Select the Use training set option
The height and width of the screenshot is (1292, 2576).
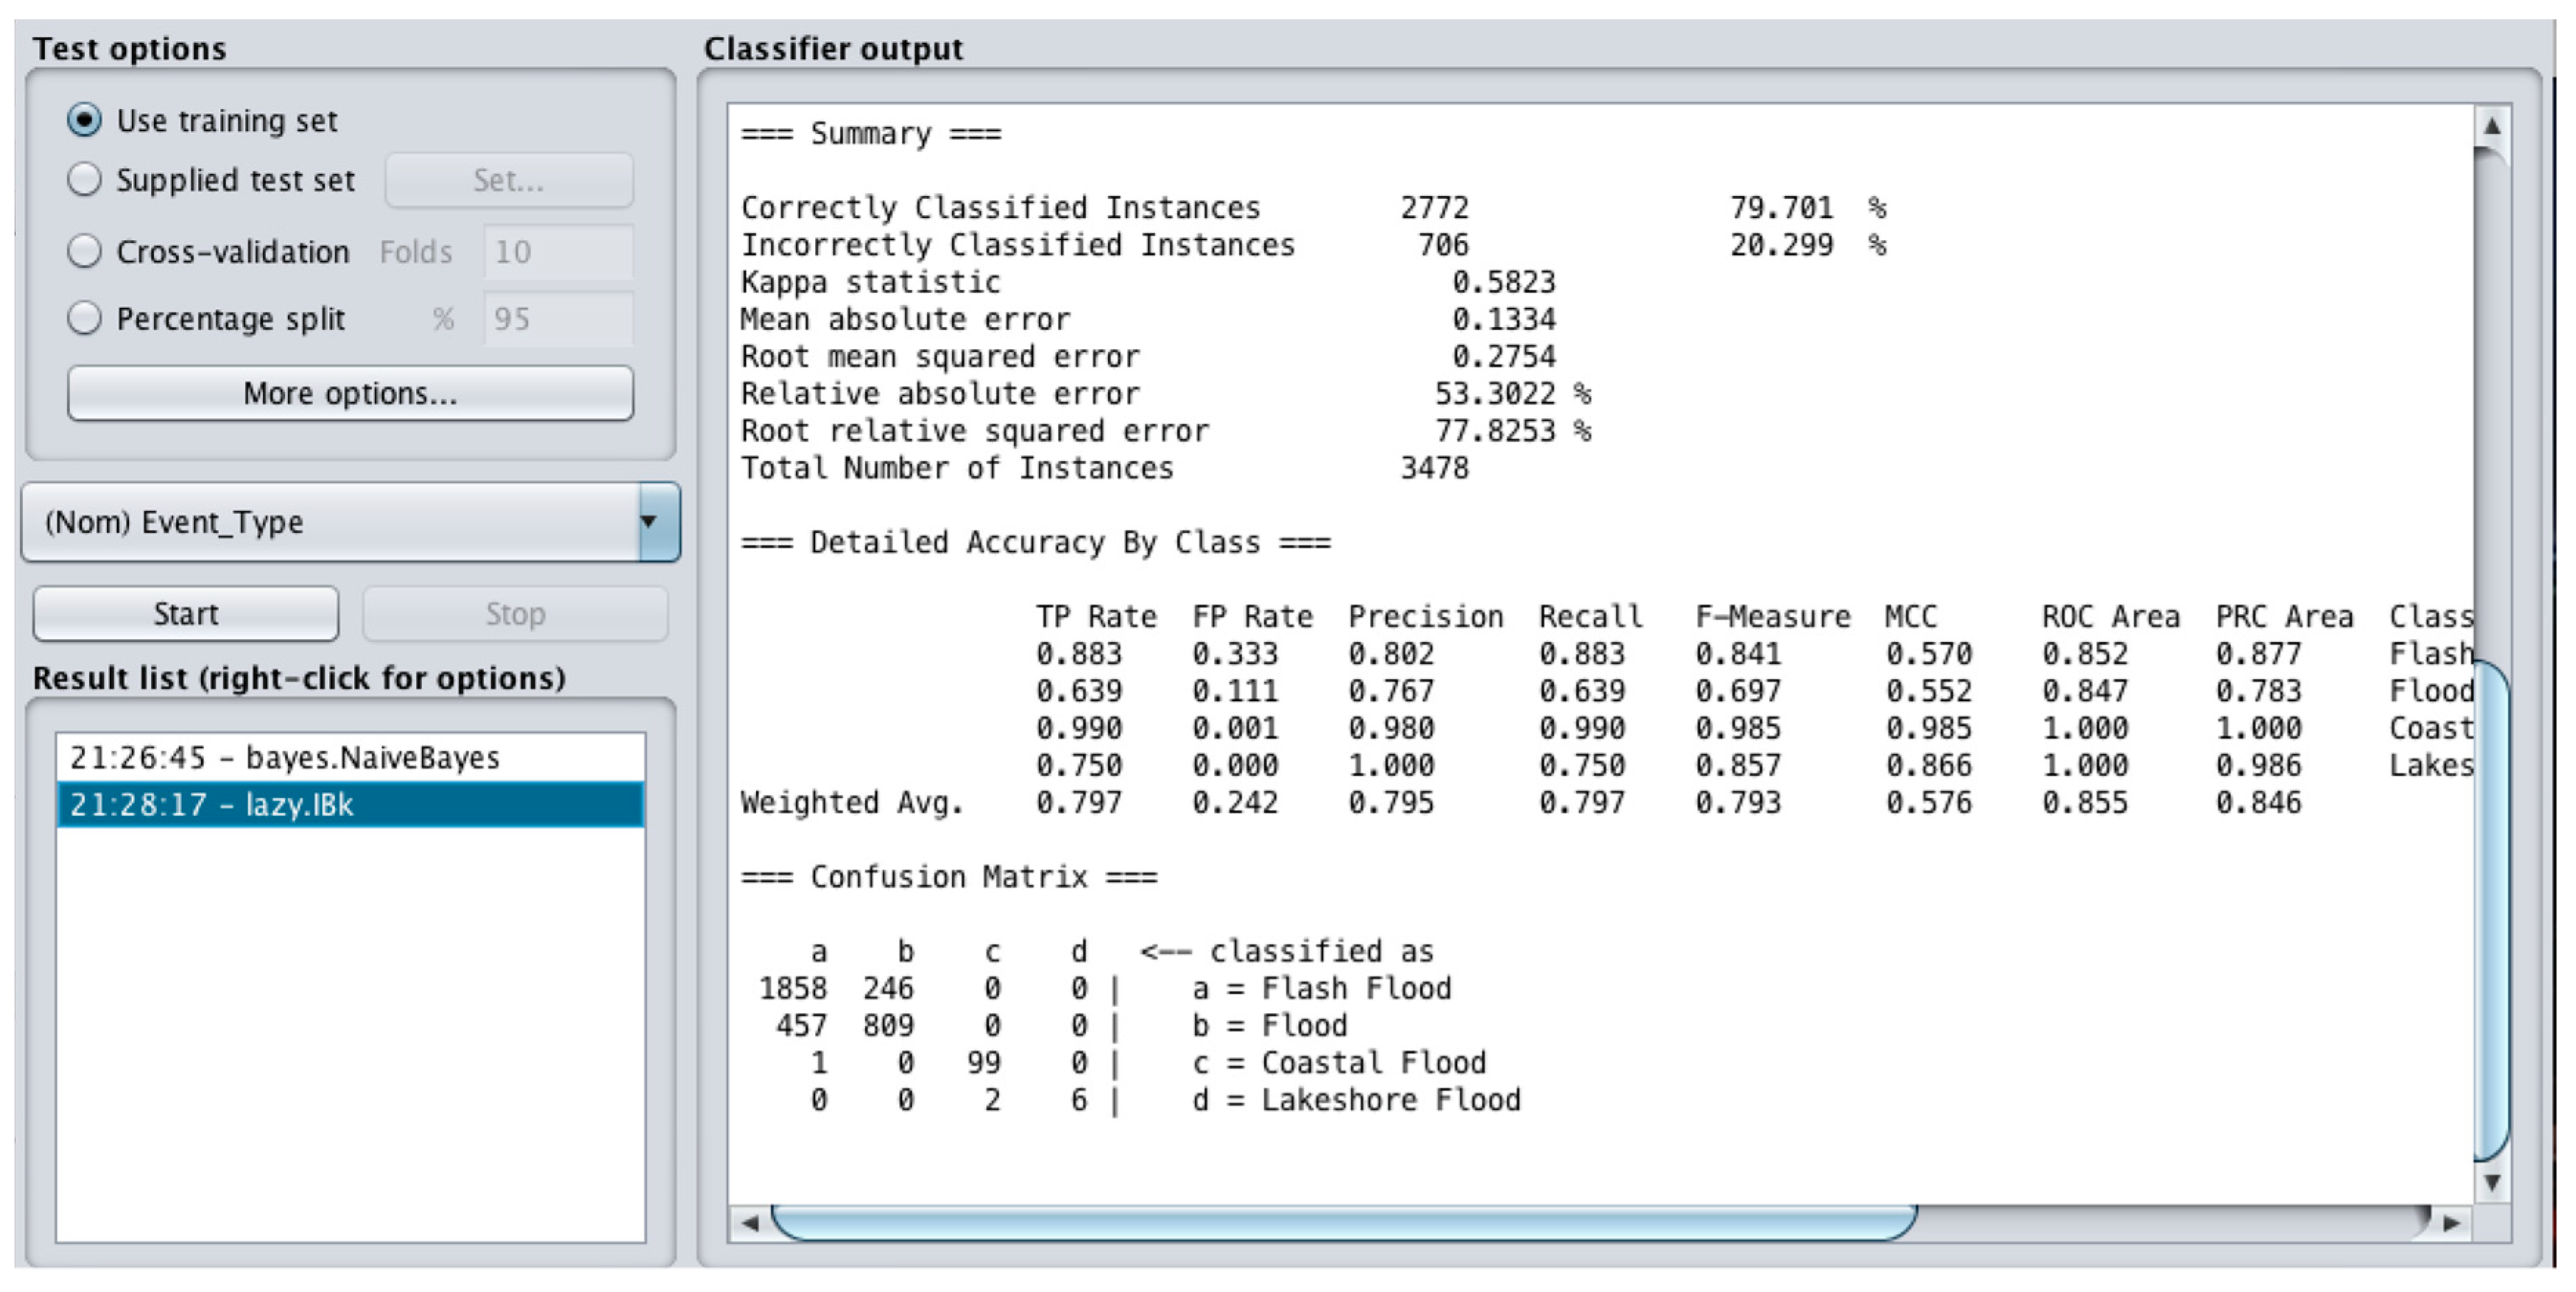pos(85,120)
